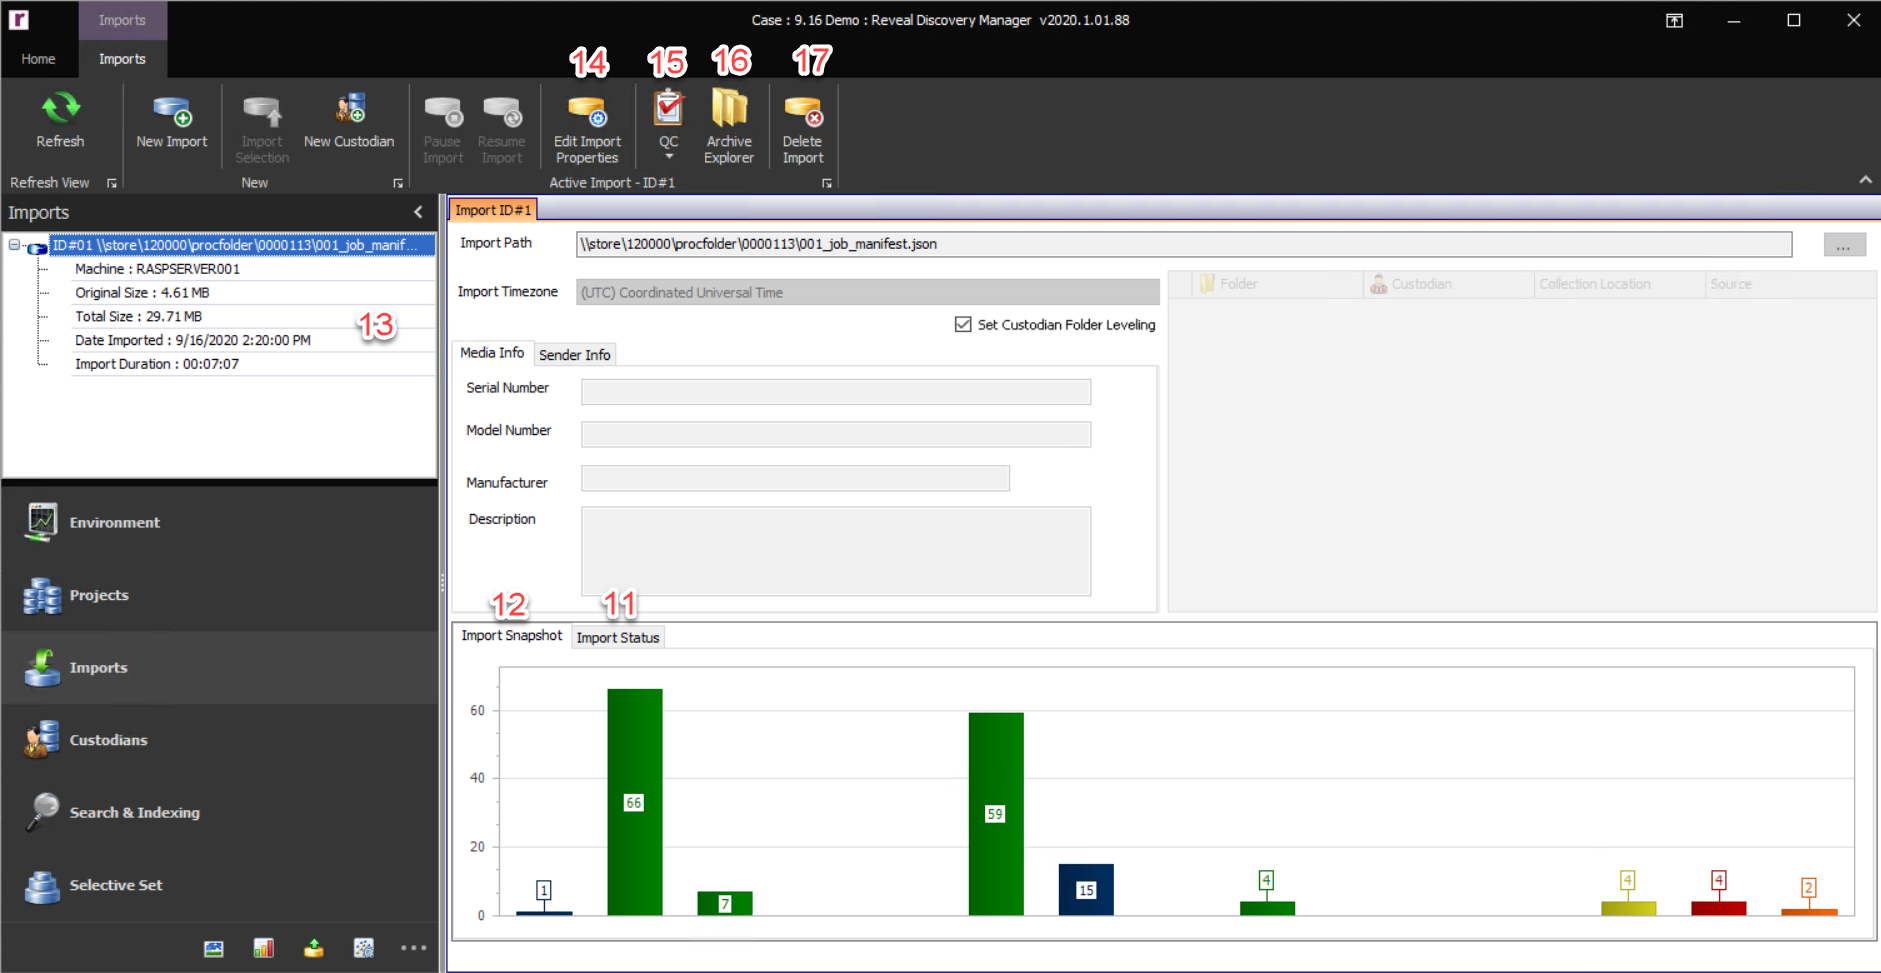Open the QC clipboard tool

click(x=668, y=108)
